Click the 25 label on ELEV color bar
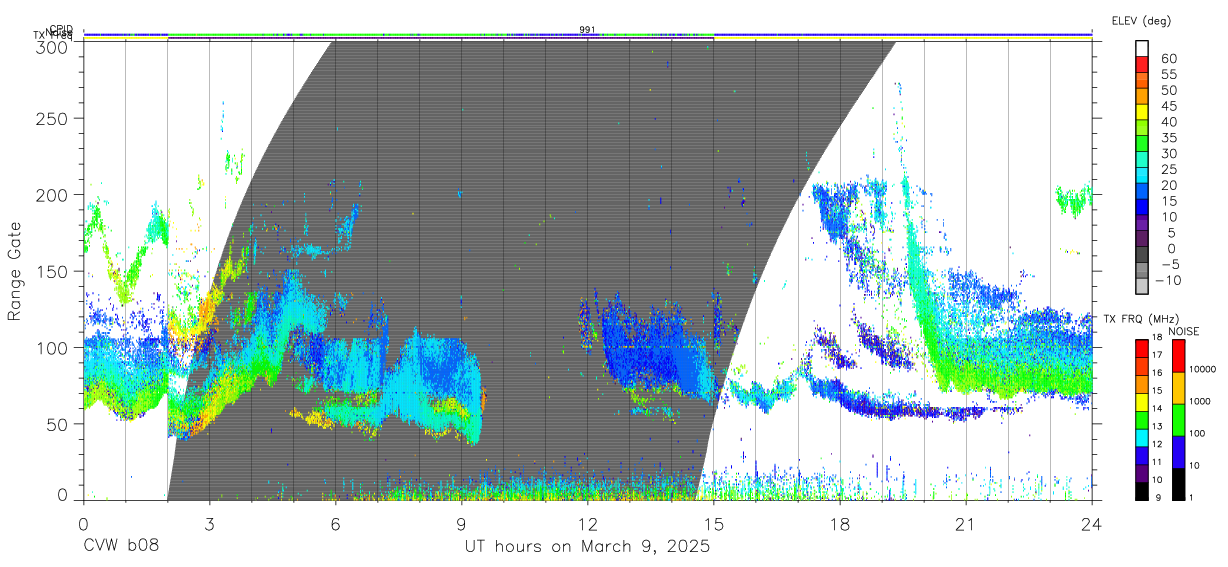Image resolution: width=1228 pixels, height=567 pixels. click(x=1169, y=170)
